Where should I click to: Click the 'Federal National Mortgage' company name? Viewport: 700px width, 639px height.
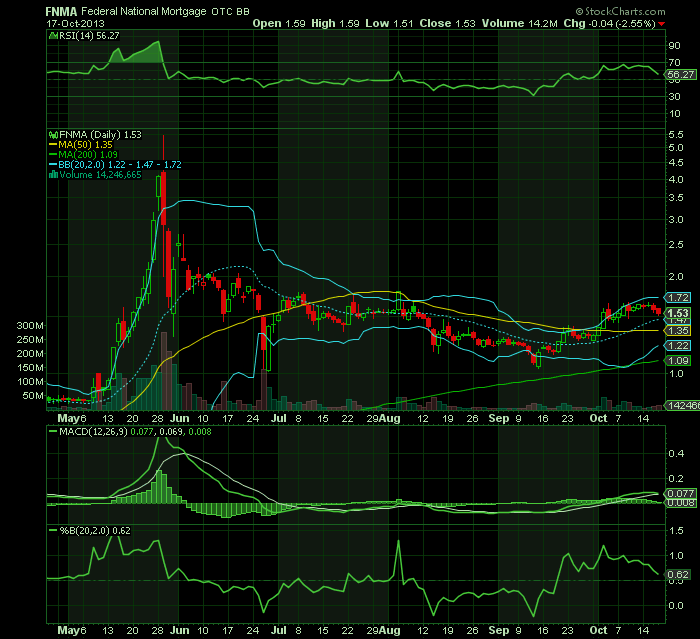point(144,12)
